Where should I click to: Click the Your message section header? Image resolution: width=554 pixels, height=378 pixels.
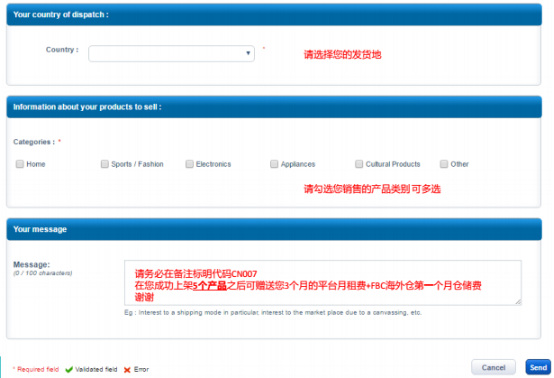274,229
